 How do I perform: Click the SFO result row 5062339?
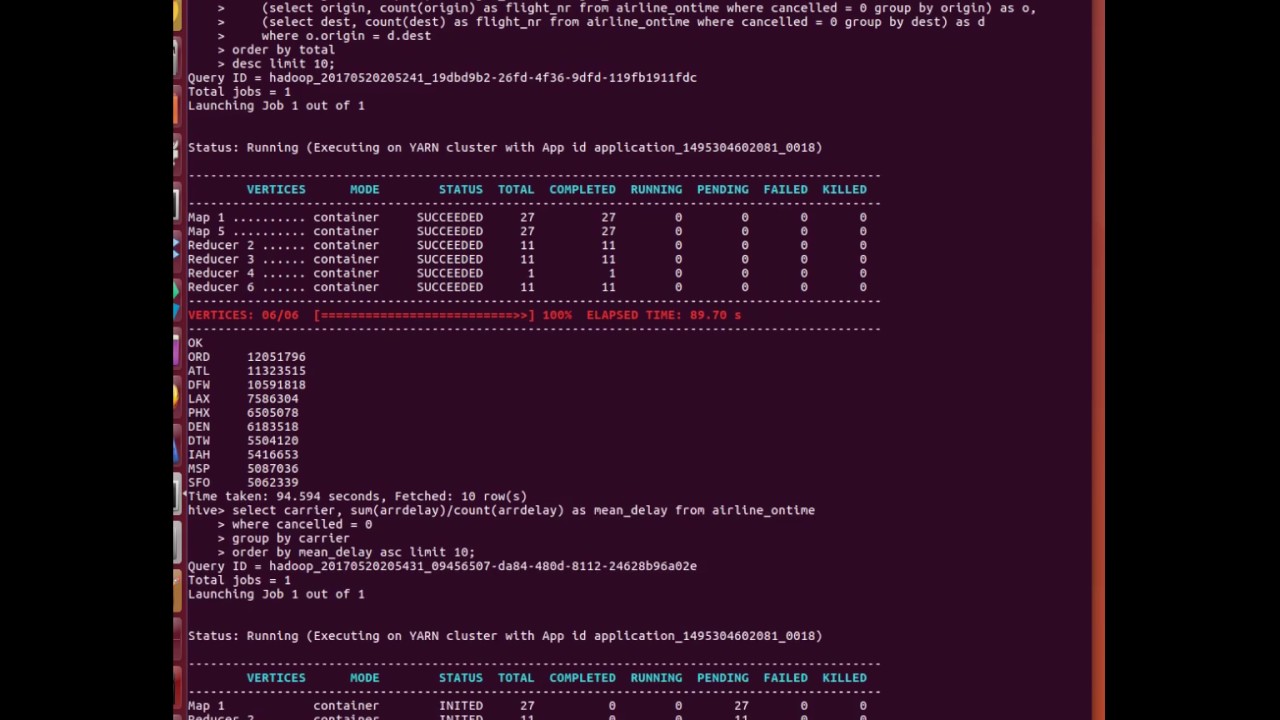click(243, 483)
